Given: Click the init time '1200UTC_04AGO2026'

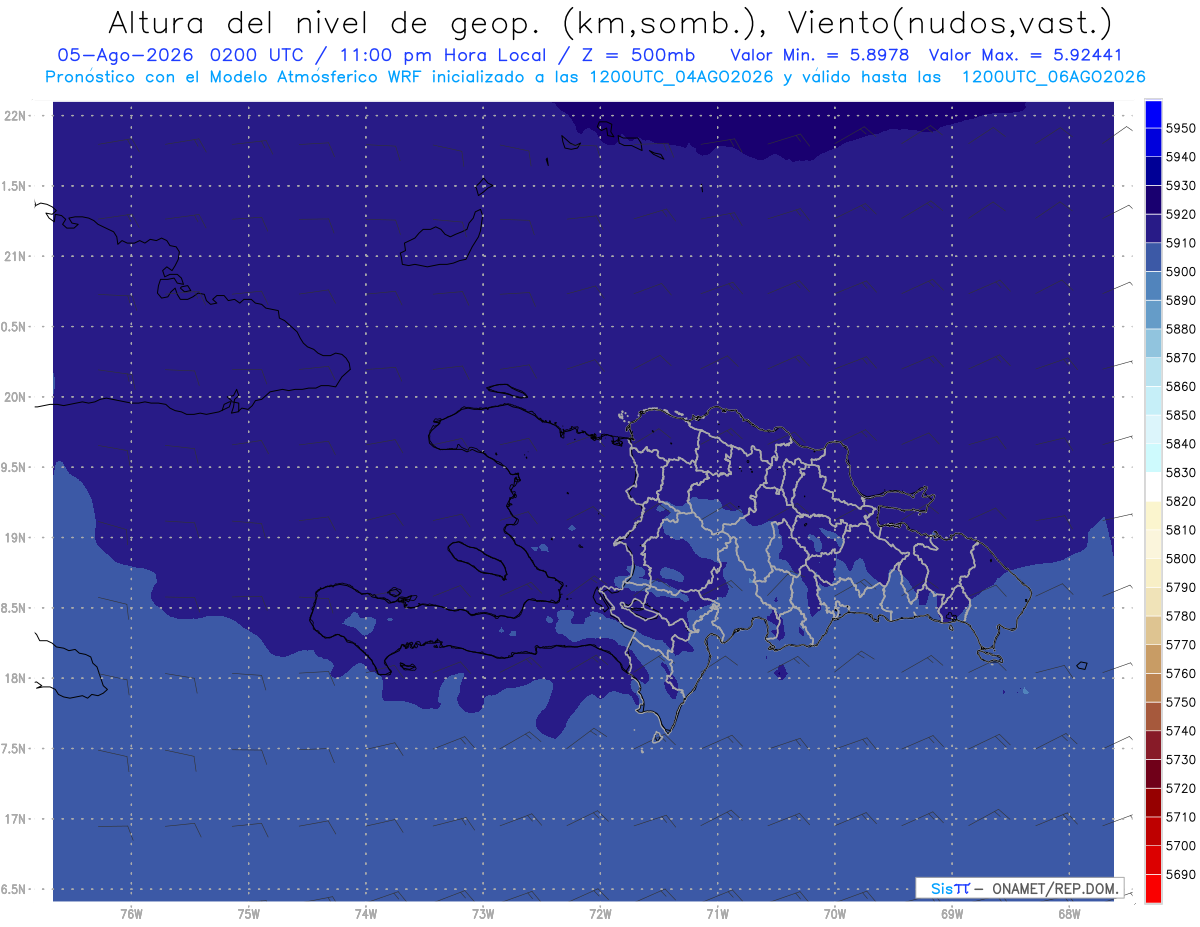Looking at the screenshot, I should (x=683, y=77).
